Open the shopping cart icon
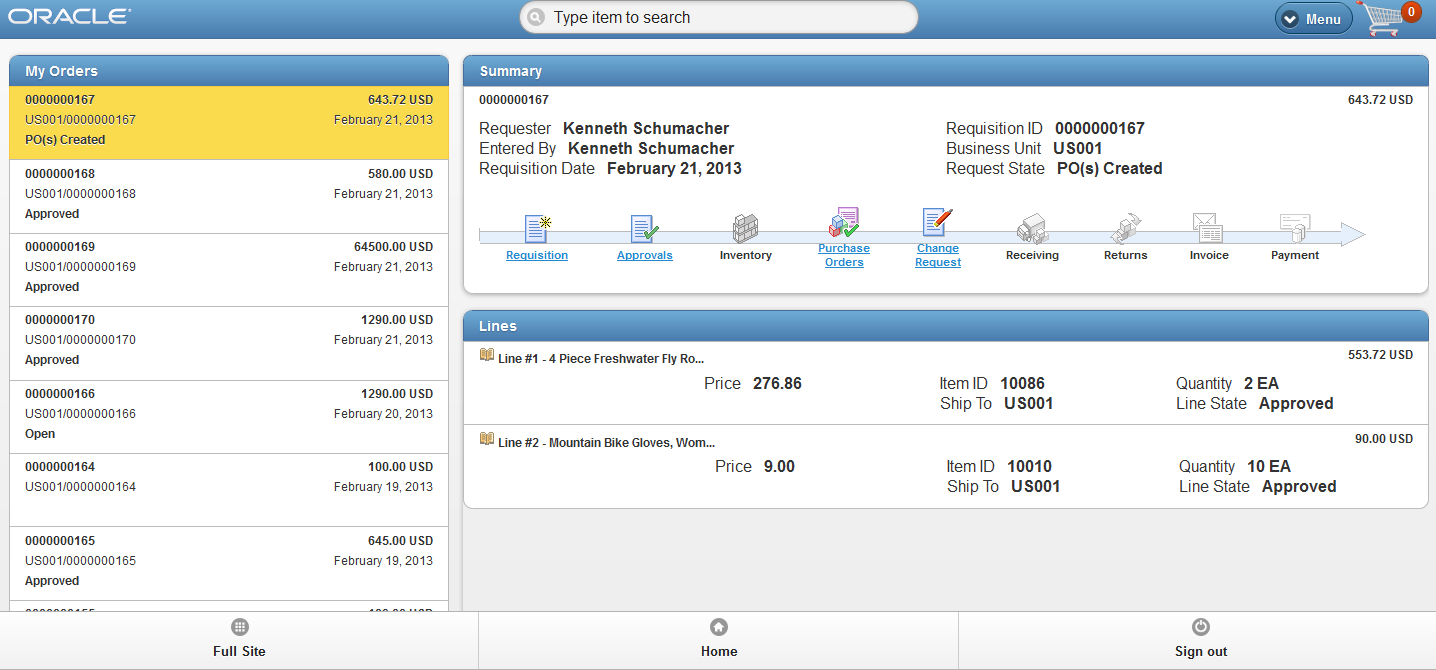This screenshot has width=1436, height=670. (1384, 20)
